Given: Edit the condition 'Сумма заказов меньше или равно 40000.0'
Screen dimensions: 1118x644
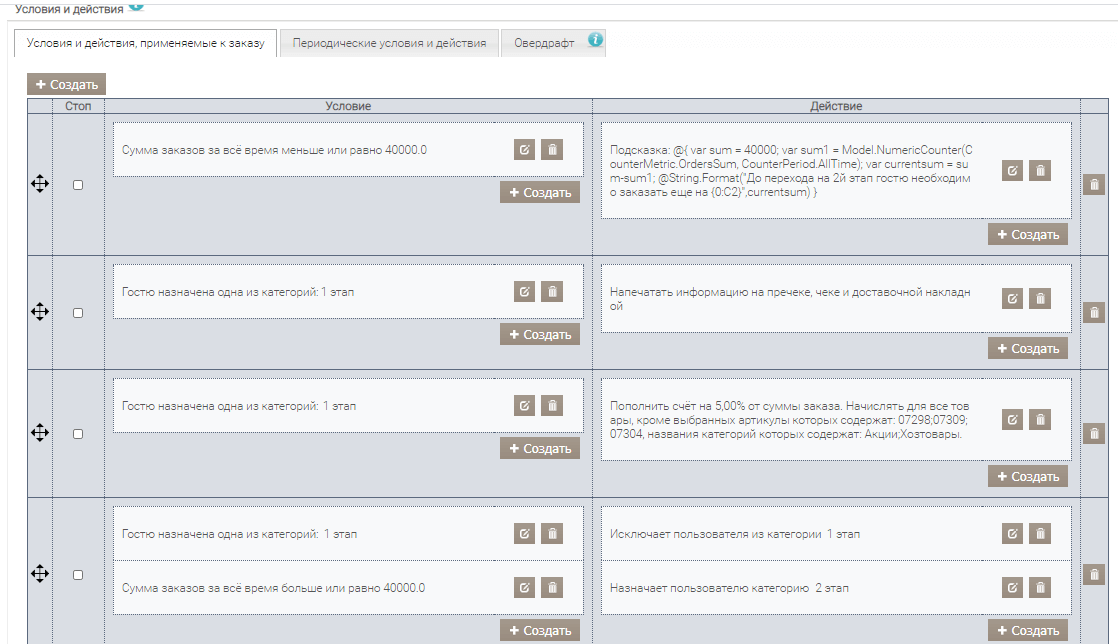Looking at the screenshot, I should pos(524,150).
